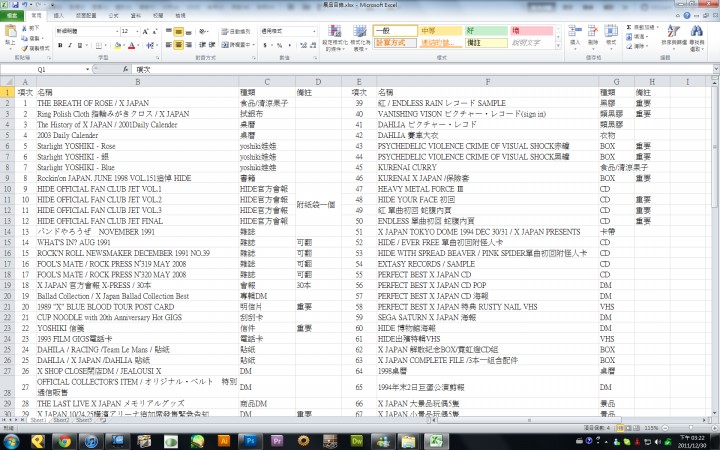
Task: Open the Merge & Center dropdown arrow
Action: coord(254,45)
